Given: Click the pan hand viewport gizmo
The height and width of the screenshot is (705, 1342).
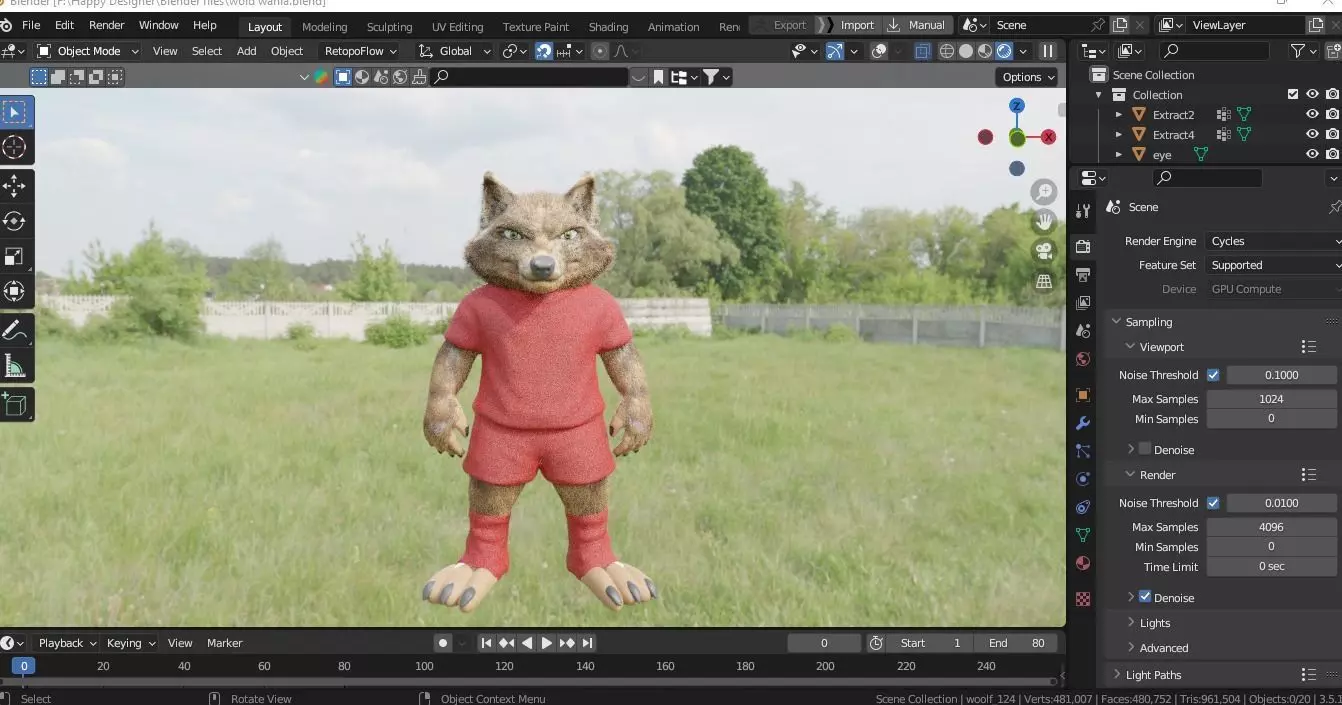Looking at the screenshot, I should 1044,222.
